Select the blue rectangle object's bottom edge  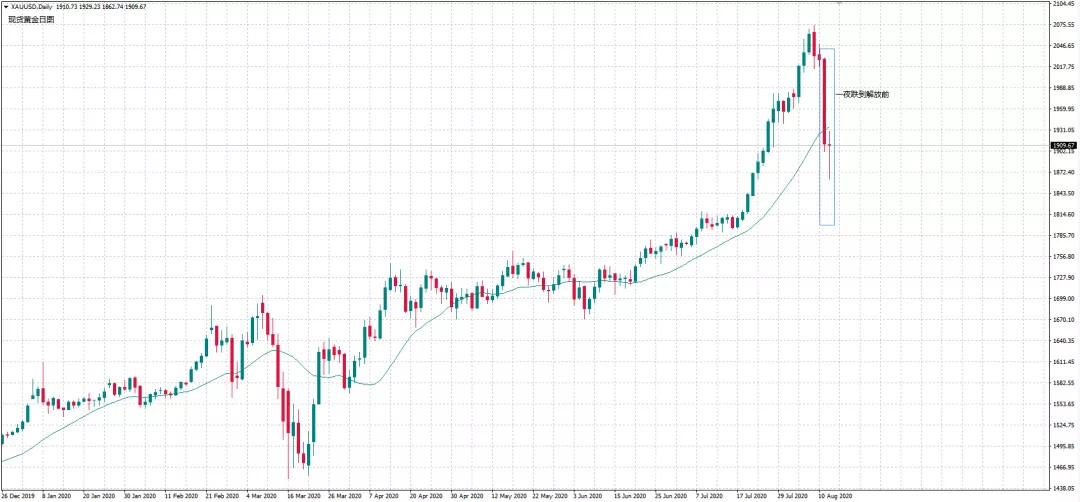point(827,224)
